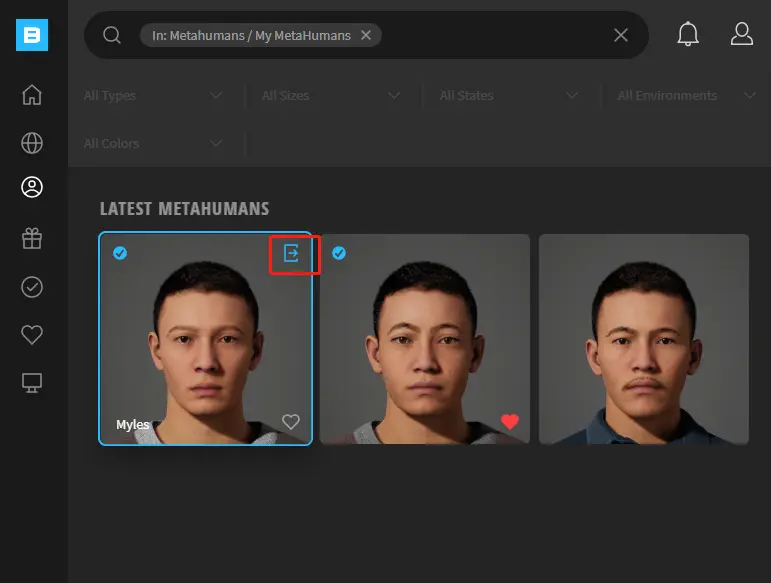Open notifications bell icon
771x583 pixels.
point(688,34)
